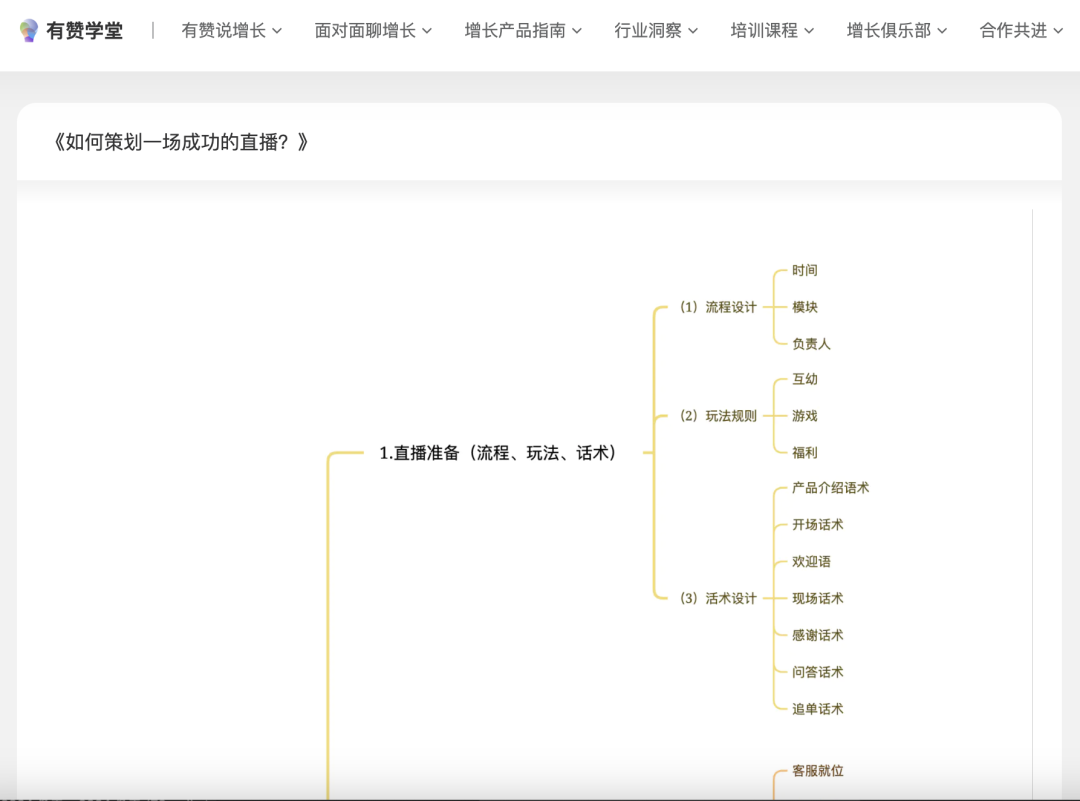Image resolution: width=1080 pixels, height=801 pixels.
Task: Expand the 培训课程 chevron
Action: pyautogui.click(x=810, y=30)
